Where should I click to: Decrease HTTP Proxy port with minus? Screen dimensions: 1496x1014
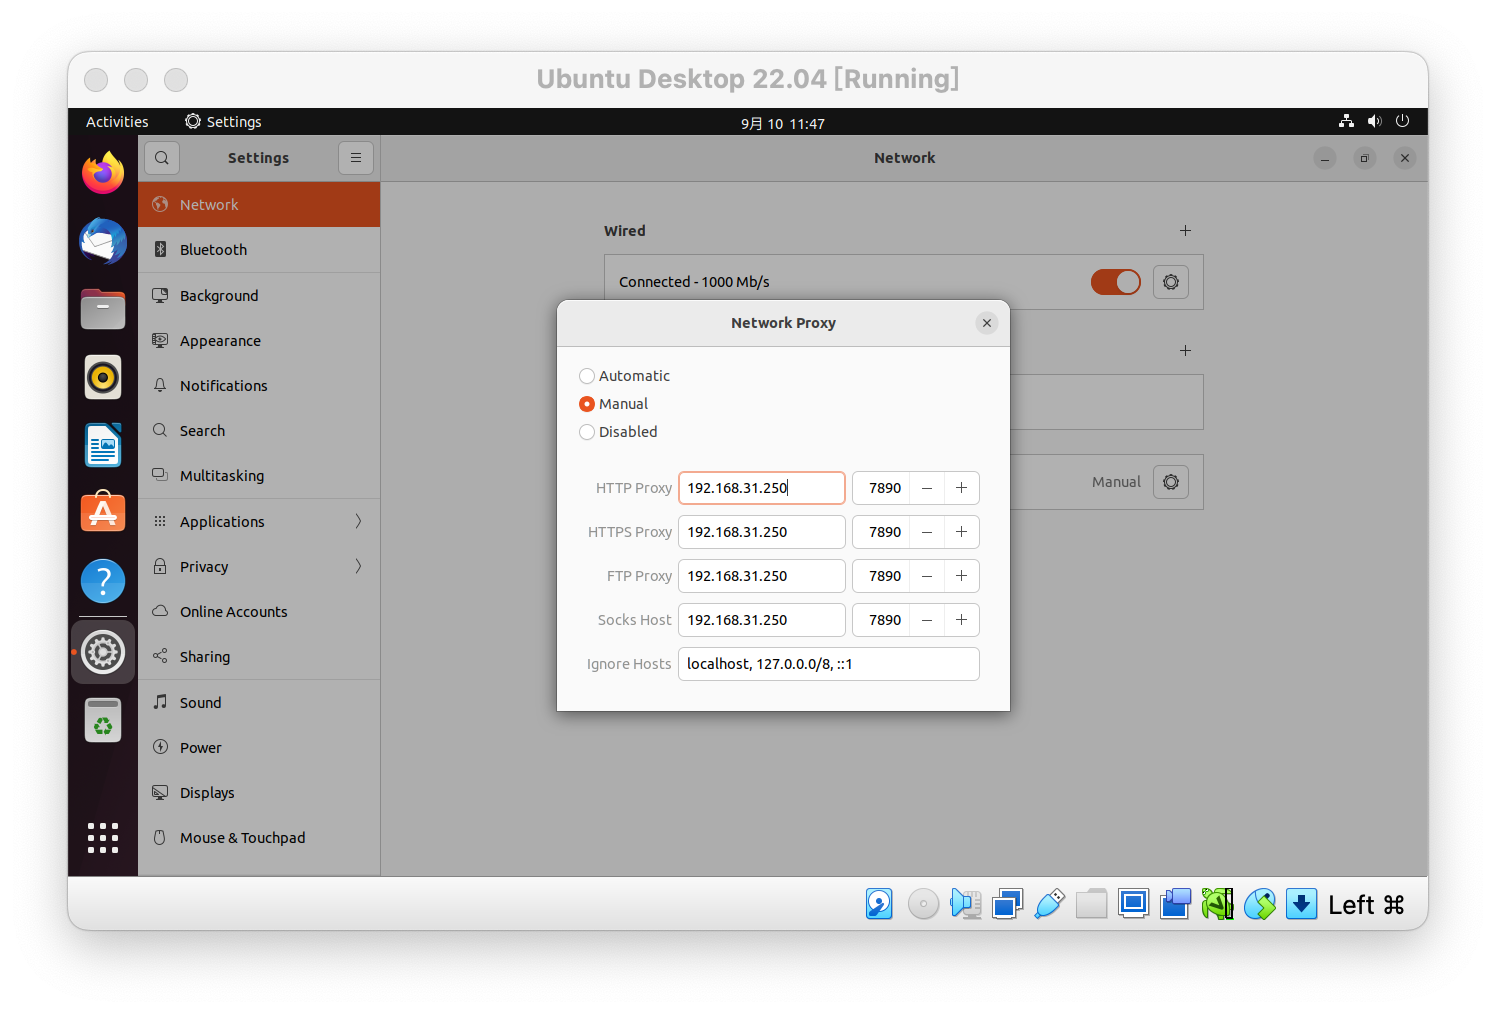tap(927, 488)
